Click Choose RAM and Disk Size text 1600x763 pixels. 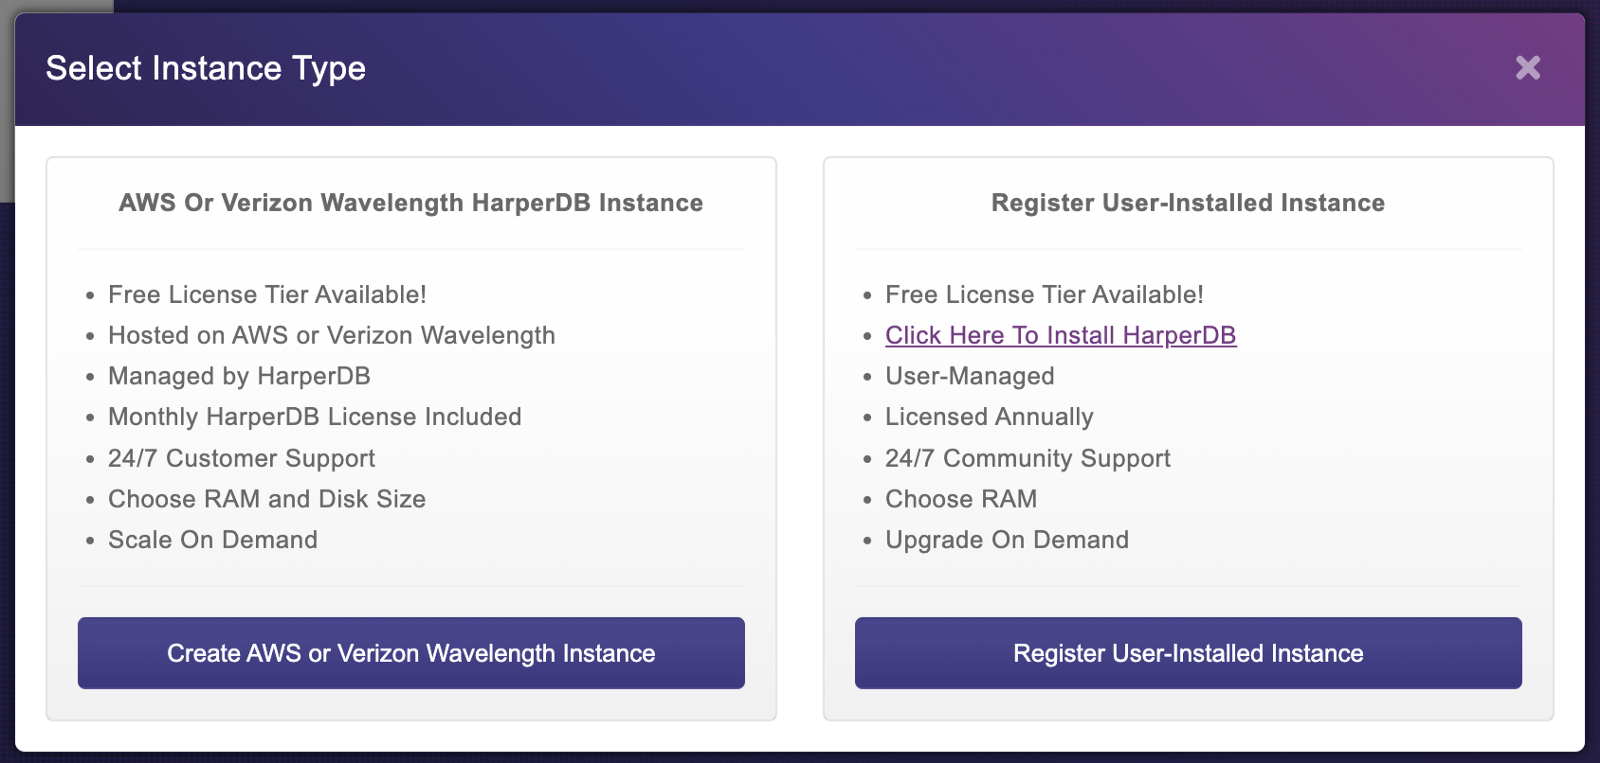pyautogui.click(x=267, y=499)
